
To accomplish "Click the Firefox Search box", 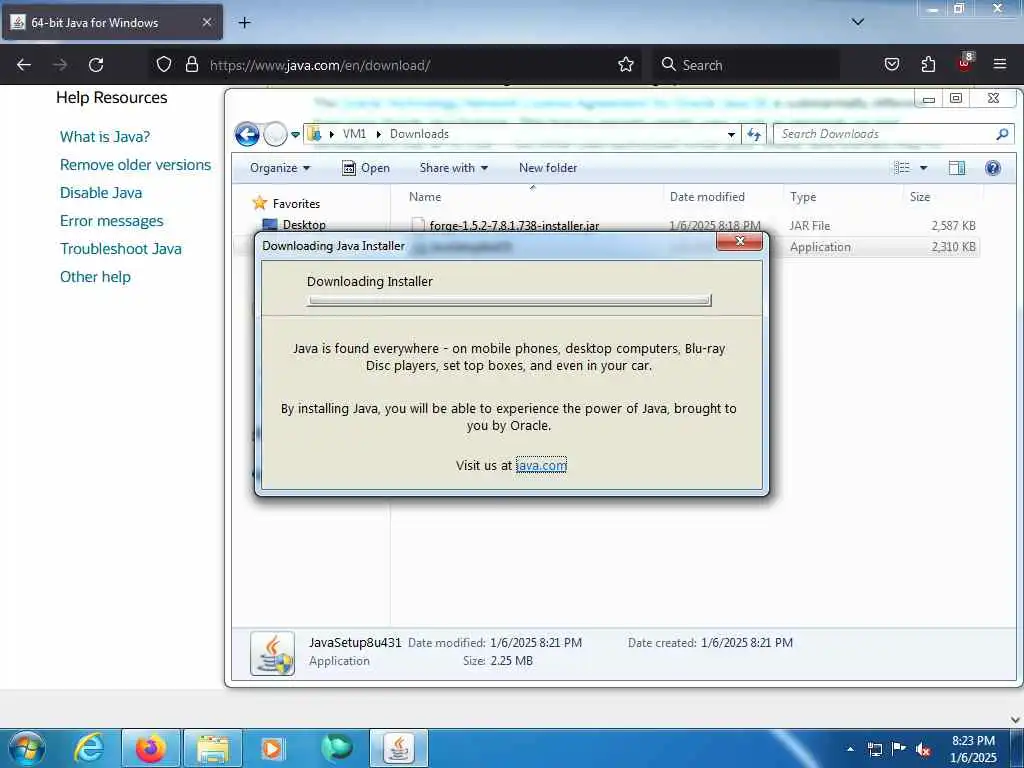I will point(748,65).
